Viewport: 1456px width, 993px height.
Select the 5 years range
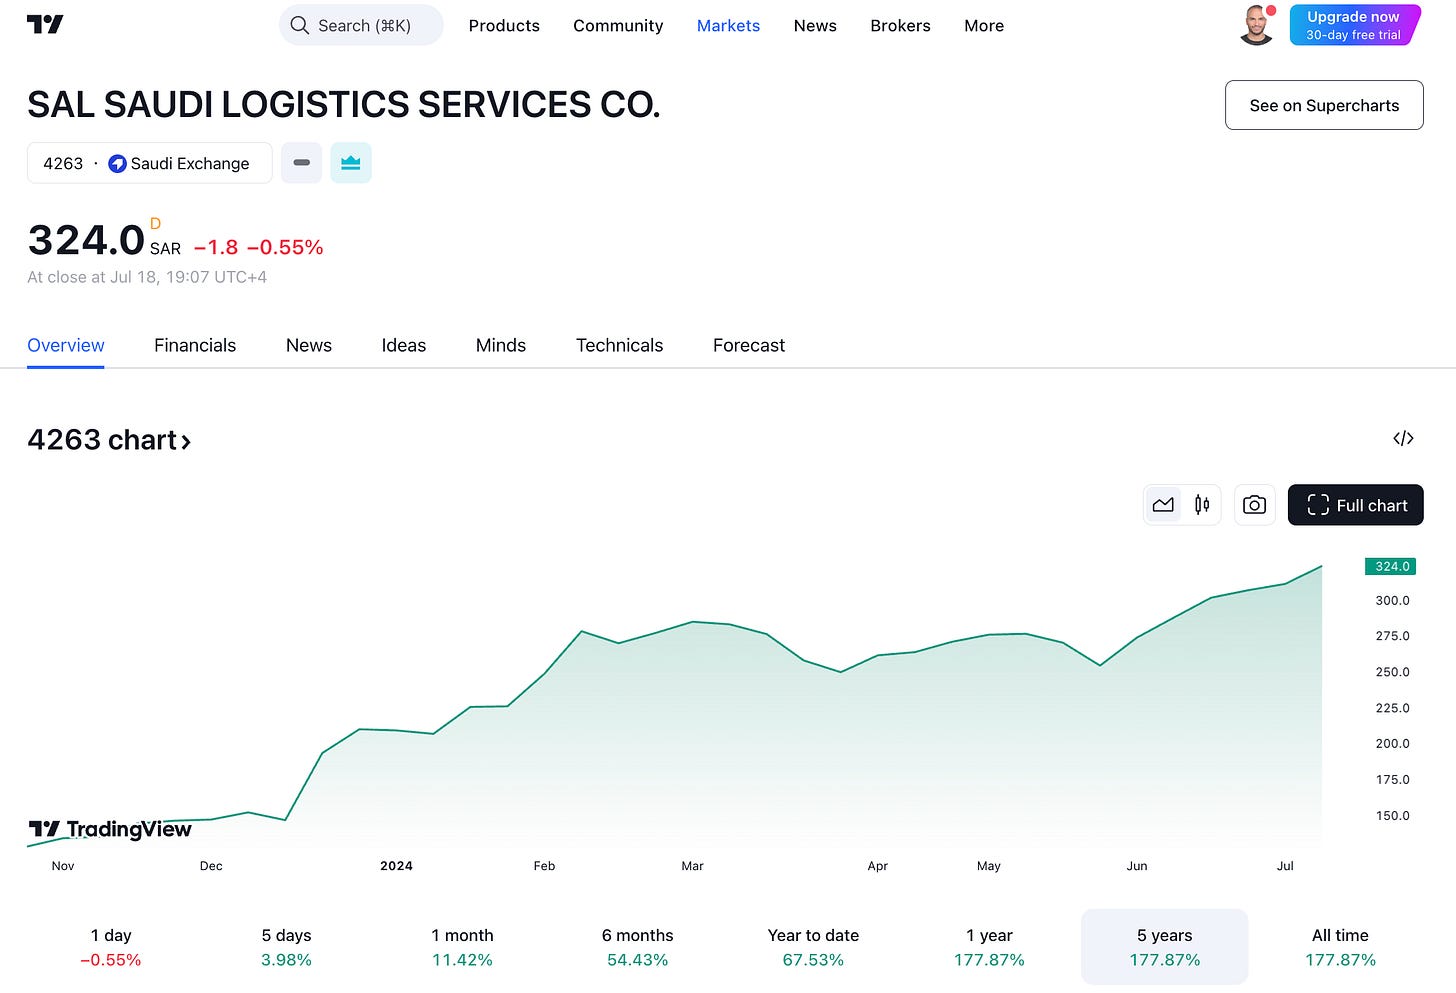[1165, 947]
